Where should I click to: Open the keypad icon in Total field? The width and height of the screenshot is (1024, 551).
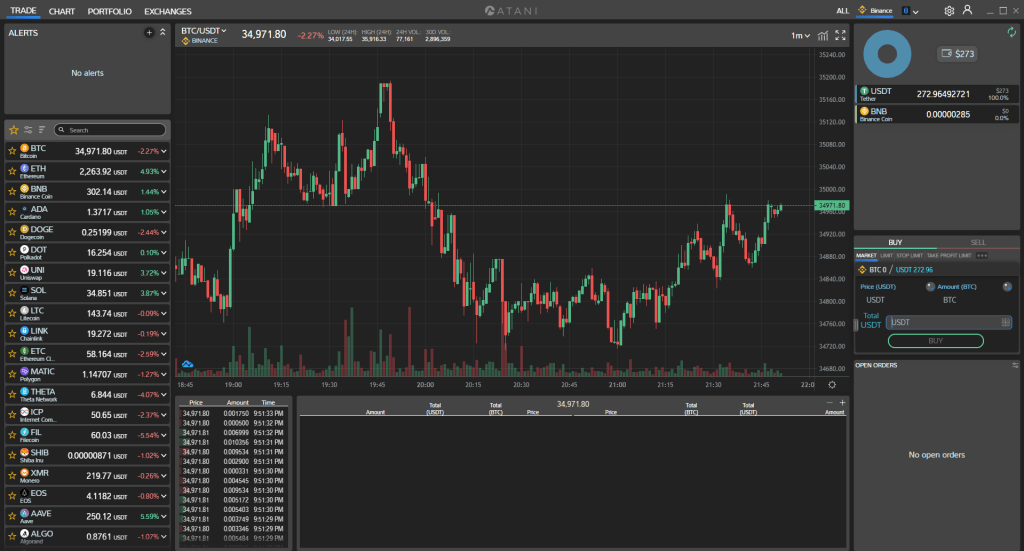pyautogui.click(x=1005, y=323)
